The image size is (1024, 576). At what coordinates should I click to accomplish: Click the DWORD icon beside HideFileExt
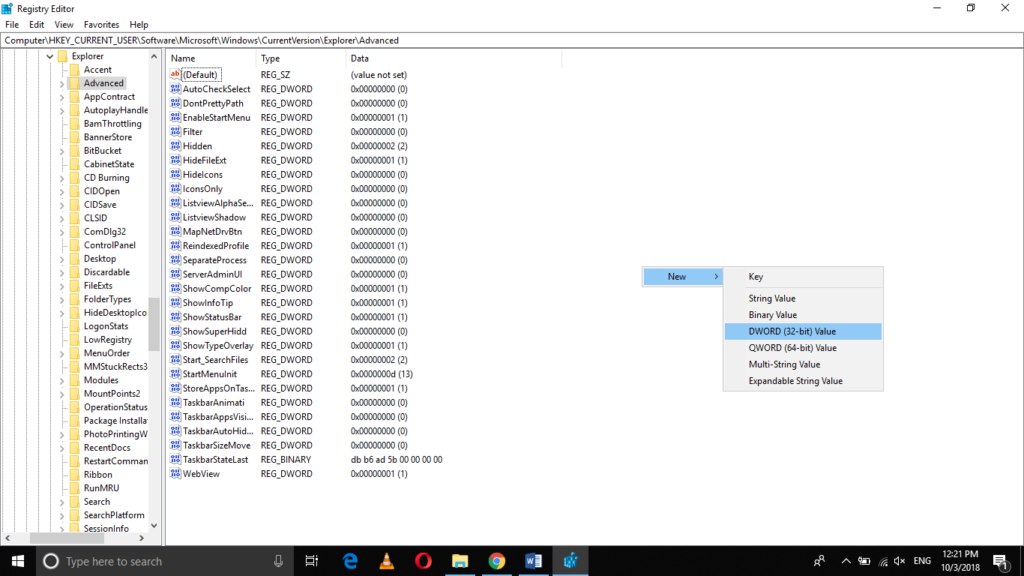(174, 160)
